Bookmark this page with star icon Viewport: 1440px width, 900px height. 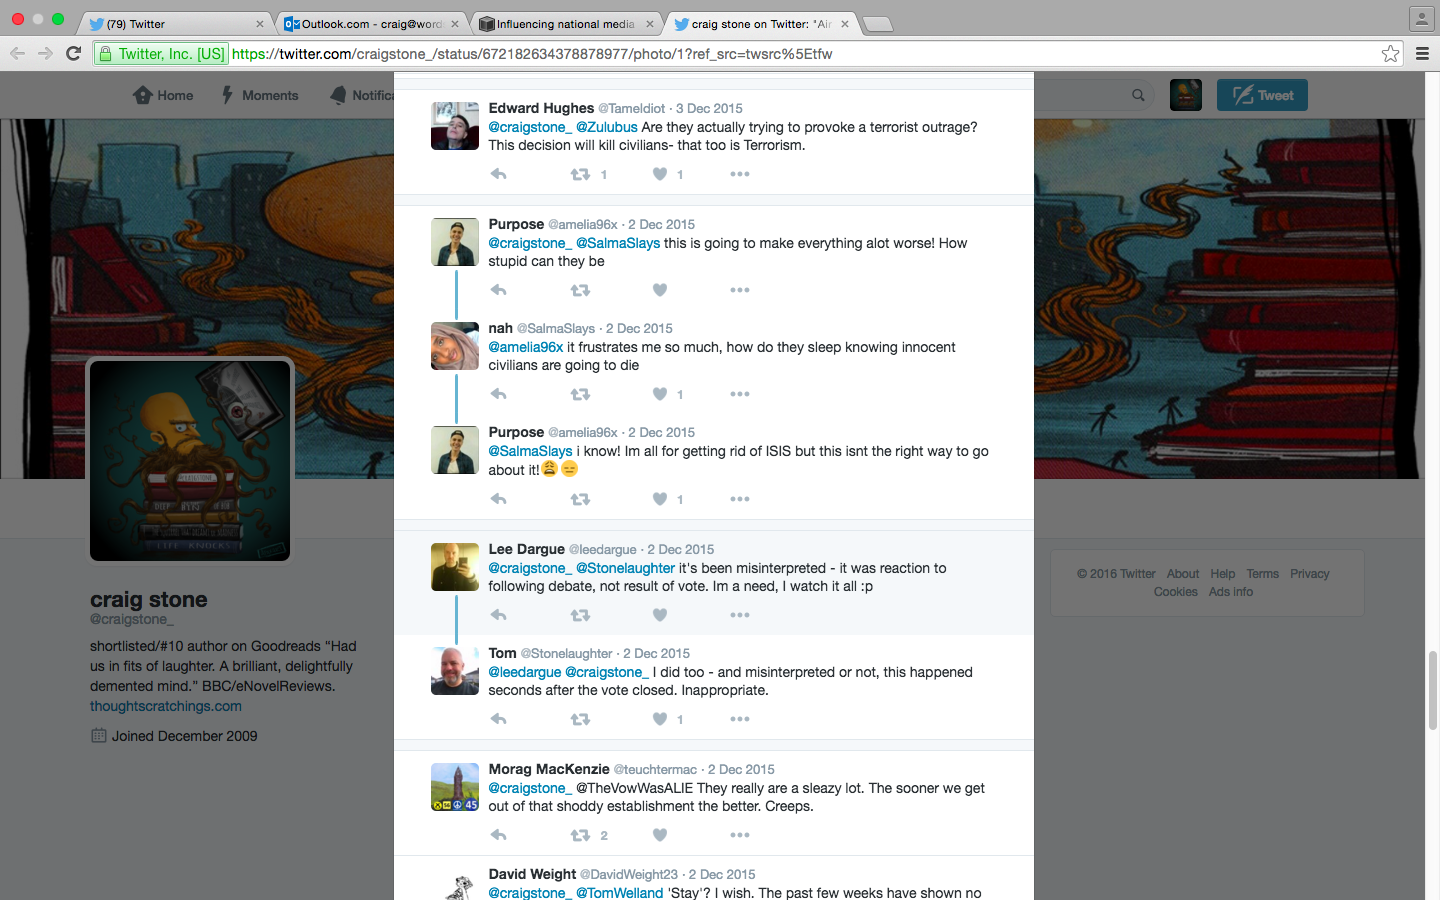[x=1390, y=54]
